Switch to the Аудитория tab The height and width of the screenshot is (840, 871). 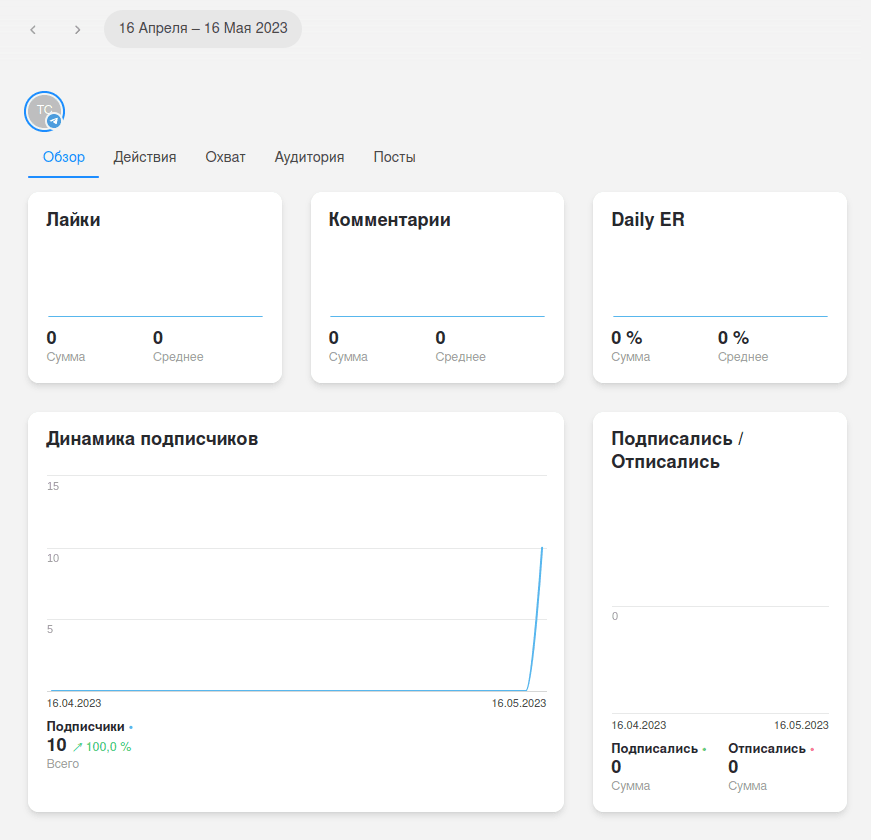(x=309, y=157)
